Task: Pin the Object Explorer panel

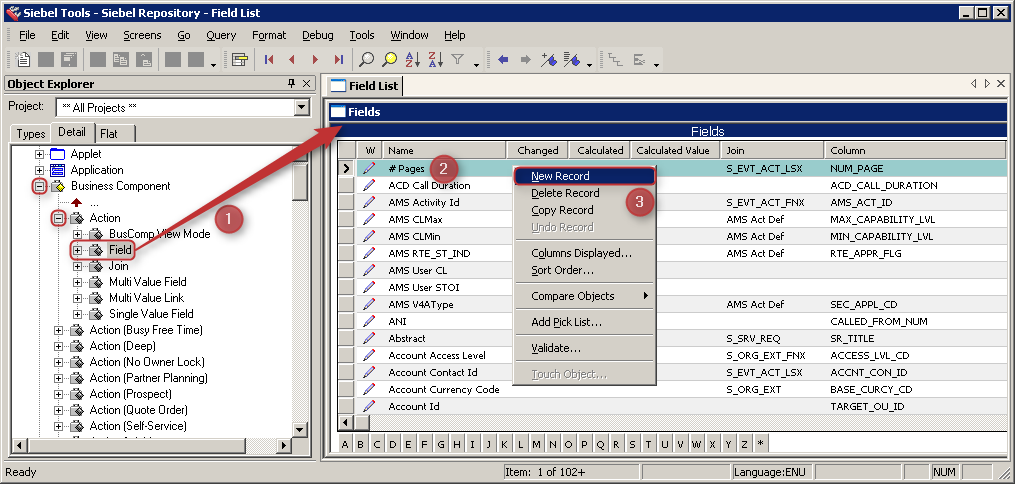Action: tap(291, 83)
